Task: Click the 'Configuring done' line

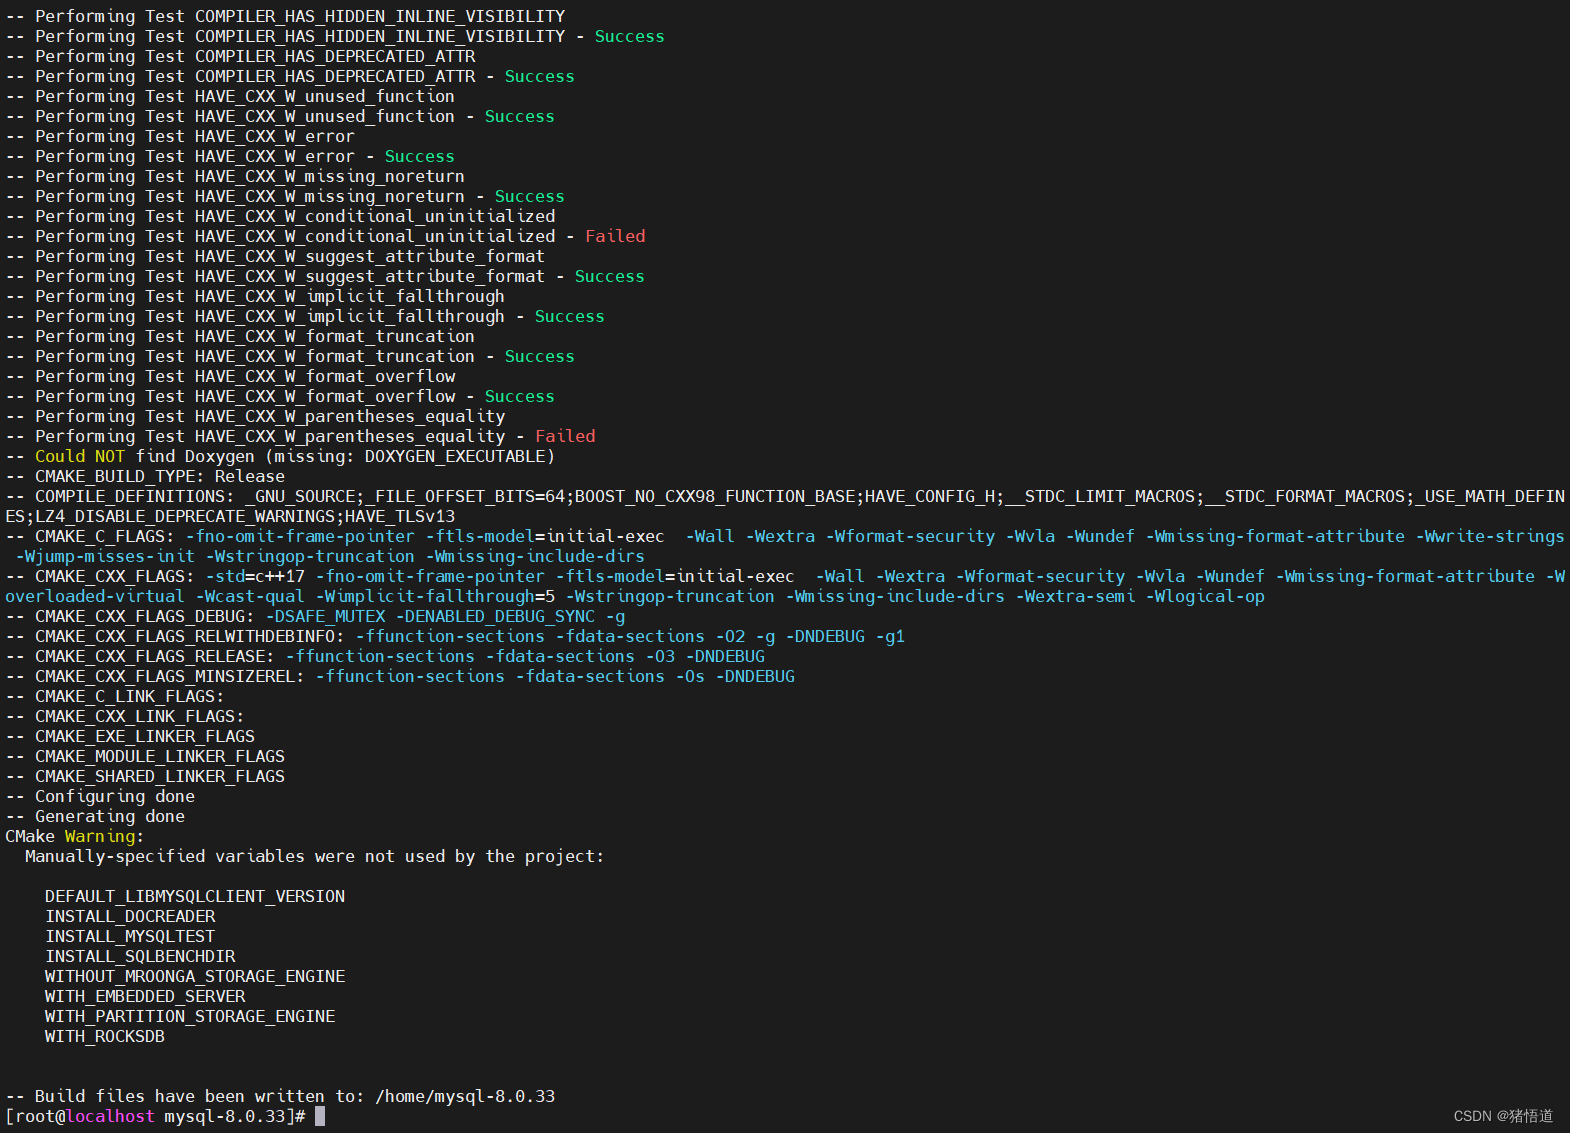Action: point(115,796)
